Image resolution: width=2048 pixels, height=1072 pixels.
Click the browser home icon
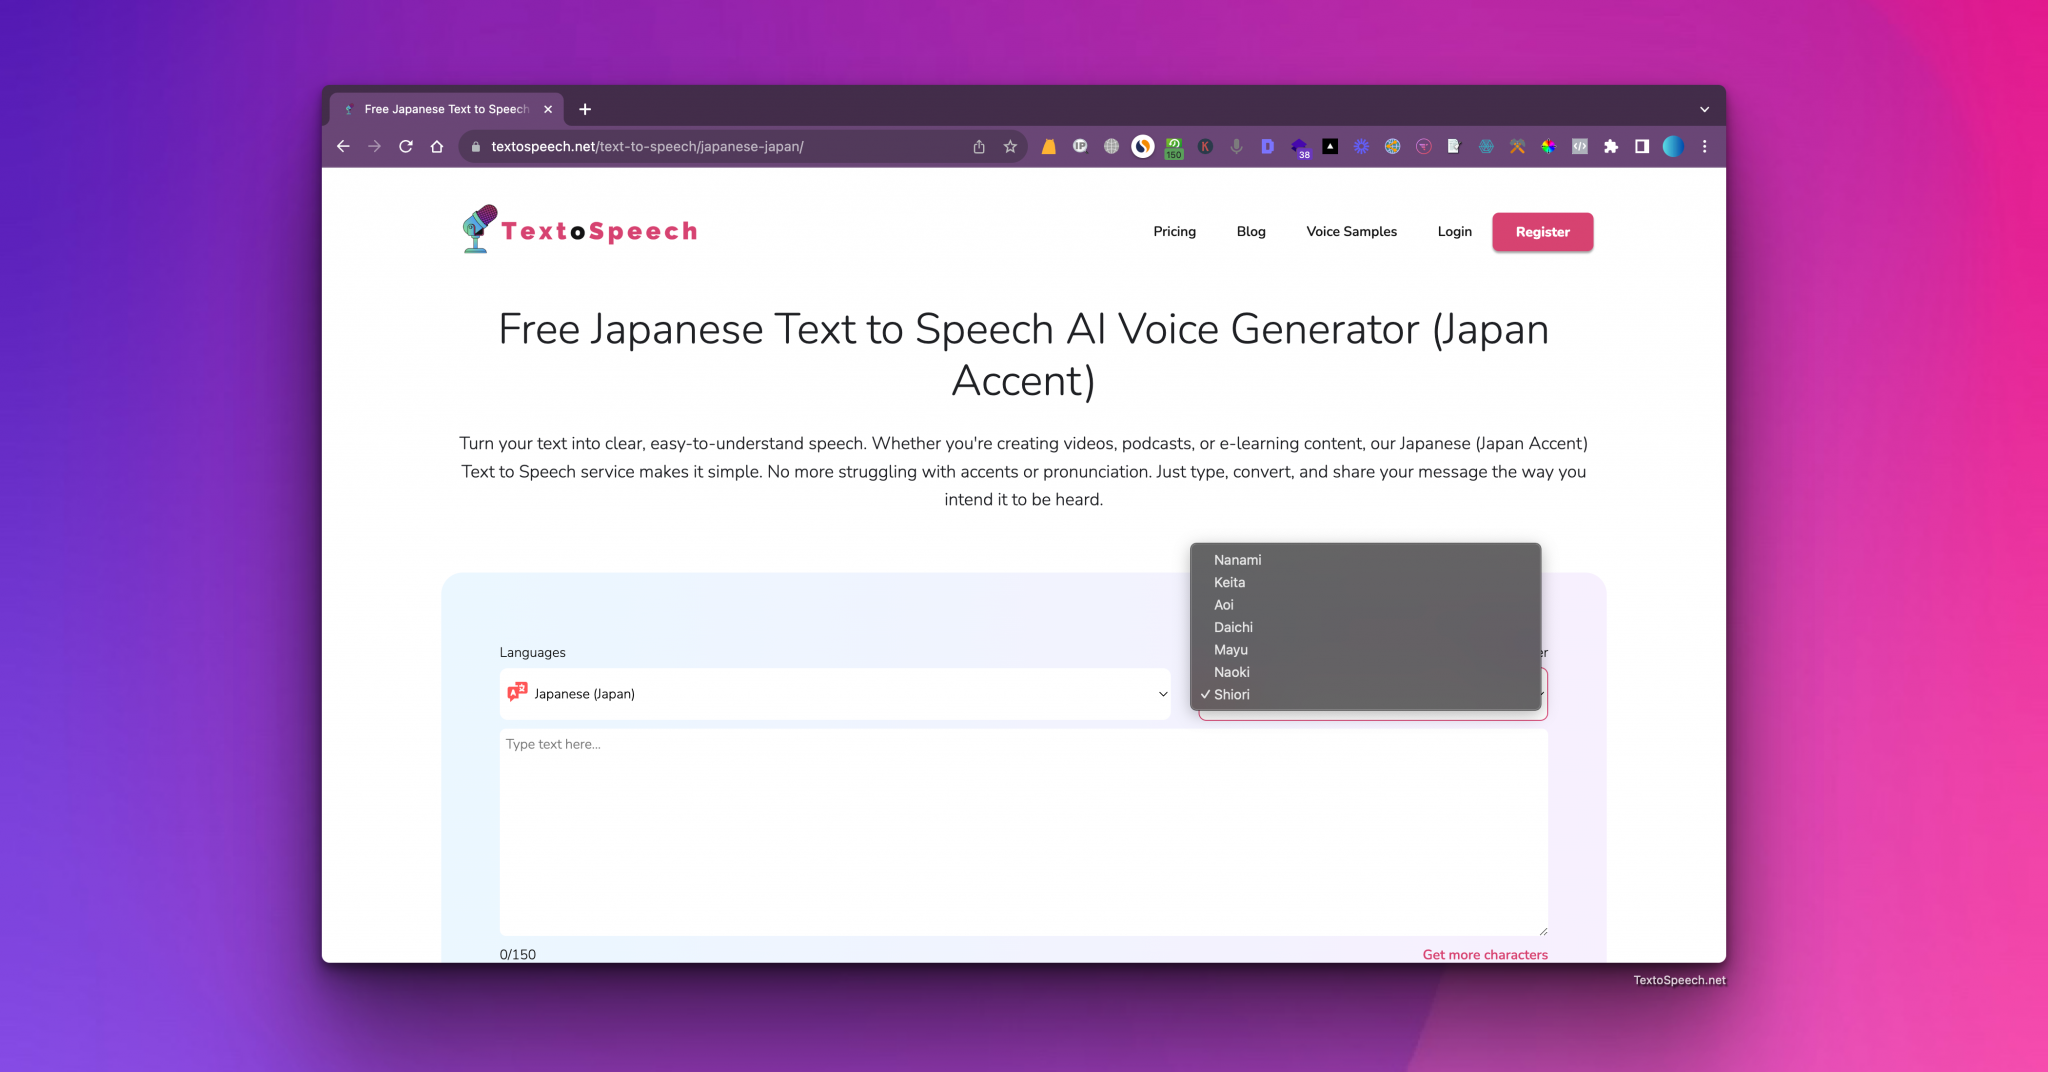437,146
